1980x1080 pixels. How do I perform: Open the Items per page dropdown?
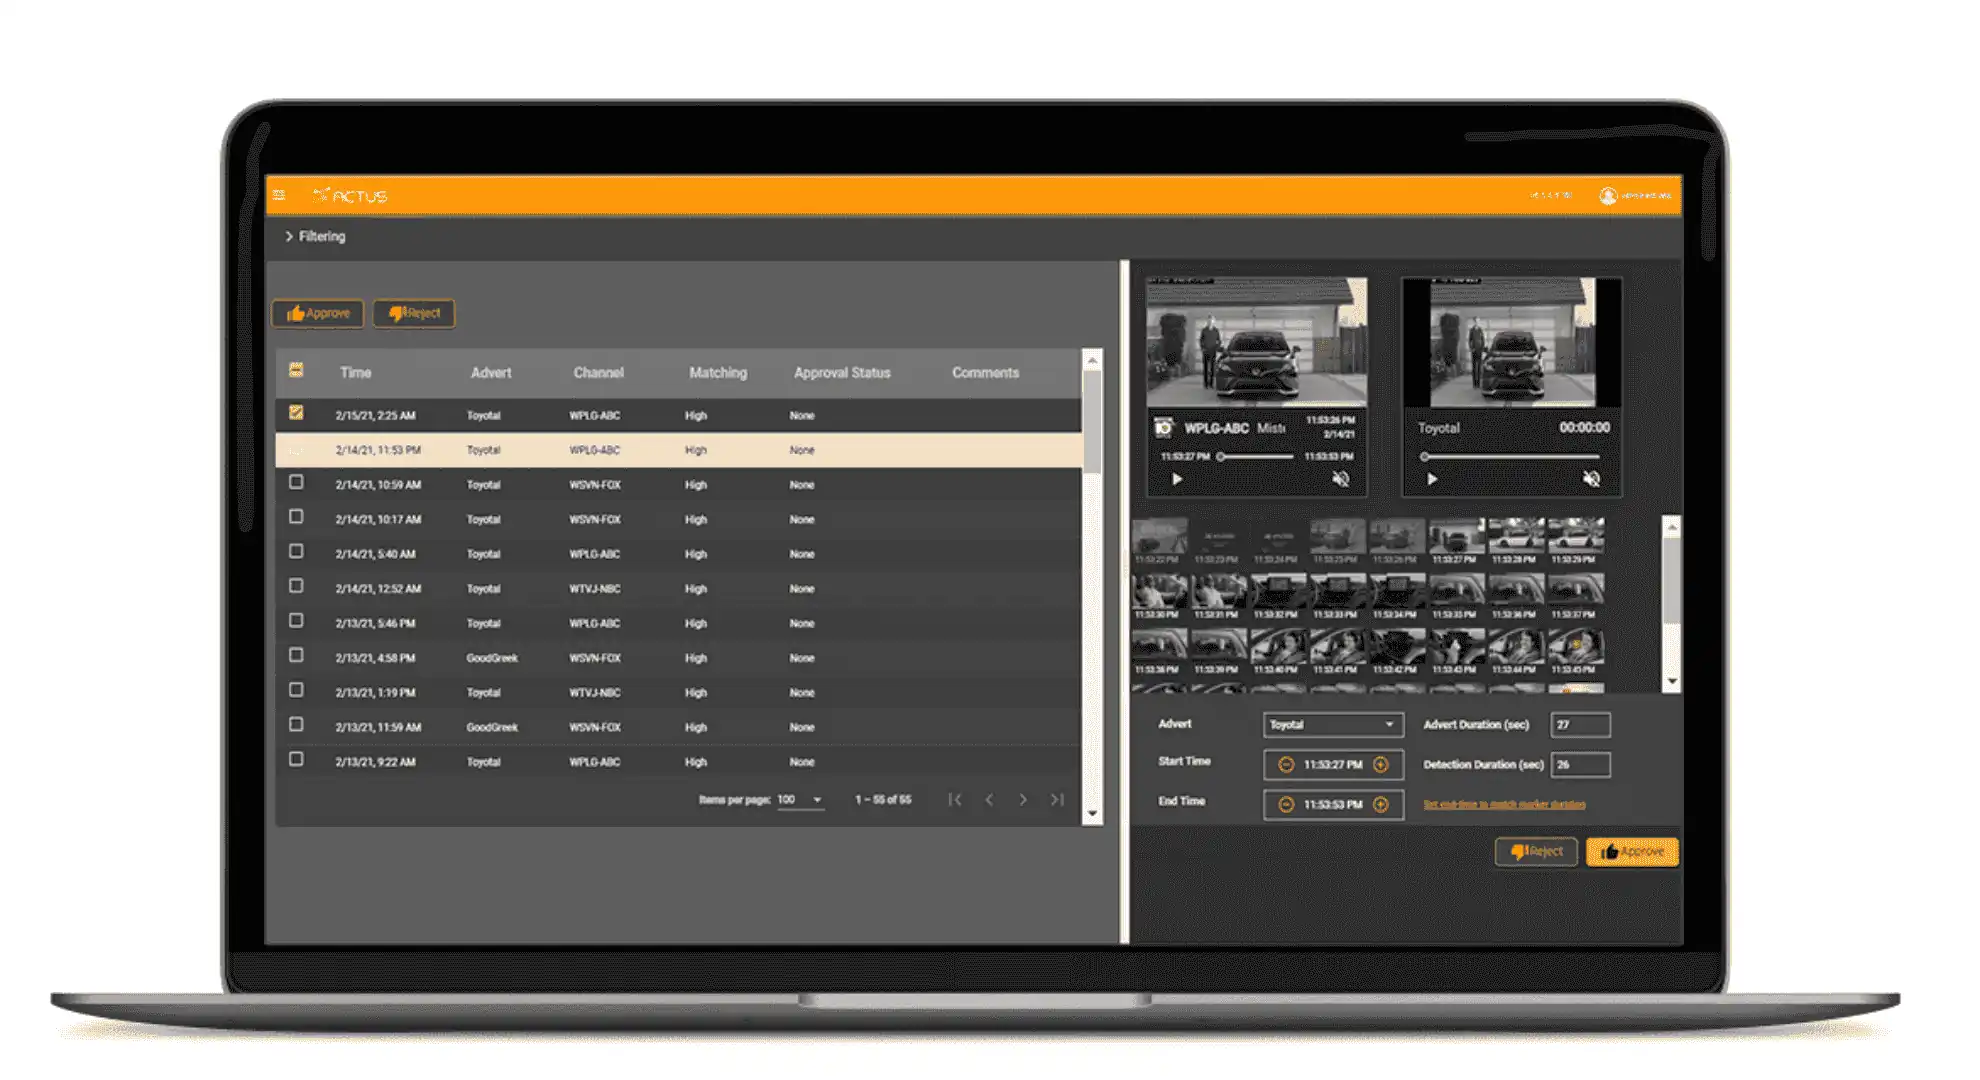800,800
